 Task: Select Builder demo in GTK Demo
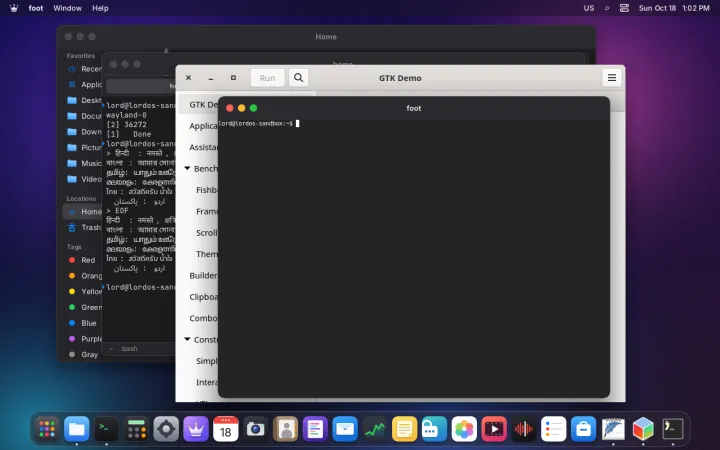(x=203, y=276)
